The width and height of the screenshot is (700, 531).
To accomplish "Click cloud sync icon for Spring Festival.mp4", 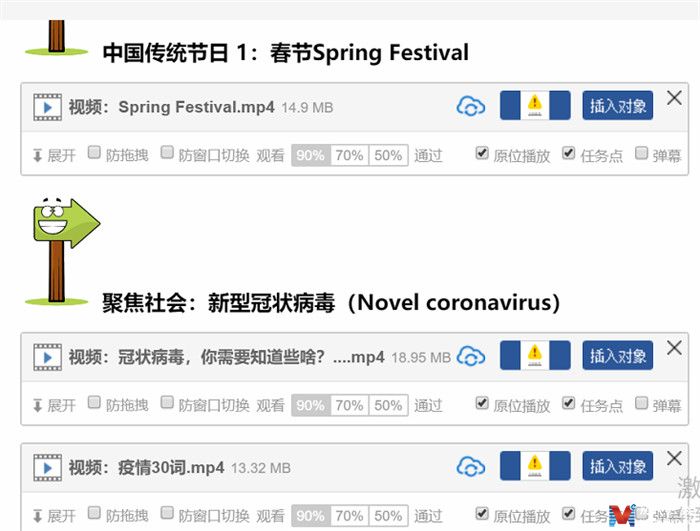I will tap(471, 106).
